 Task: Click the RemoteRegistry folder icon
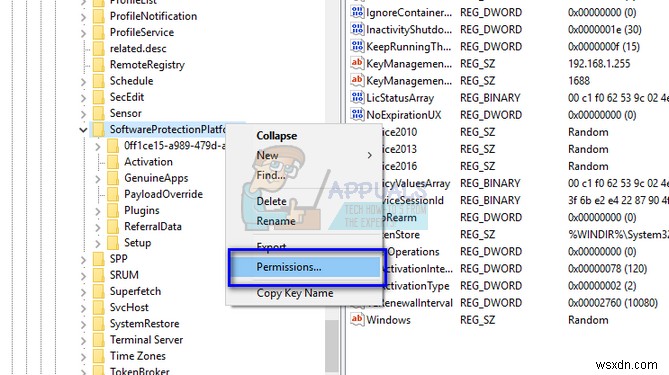coord(99,65)
